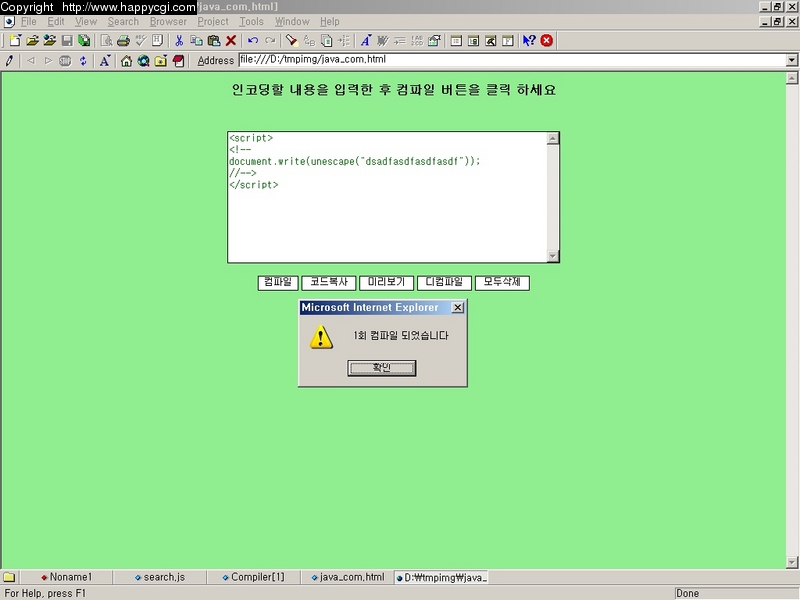800x600 pixels.
Task: Click the browser Home icon
Action: [126, 61]
